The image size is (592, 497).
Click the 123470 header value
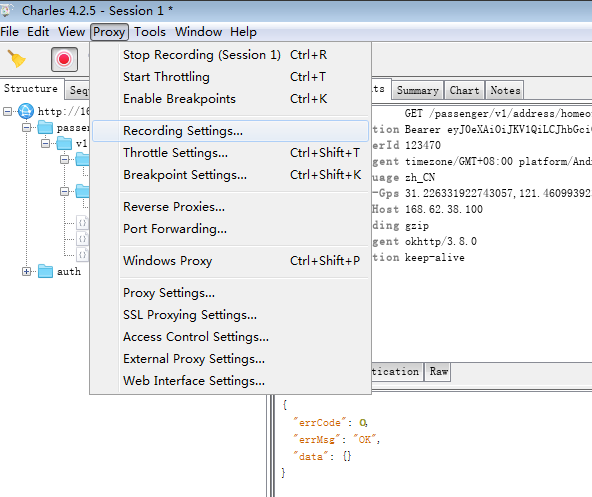click(423, 145)
